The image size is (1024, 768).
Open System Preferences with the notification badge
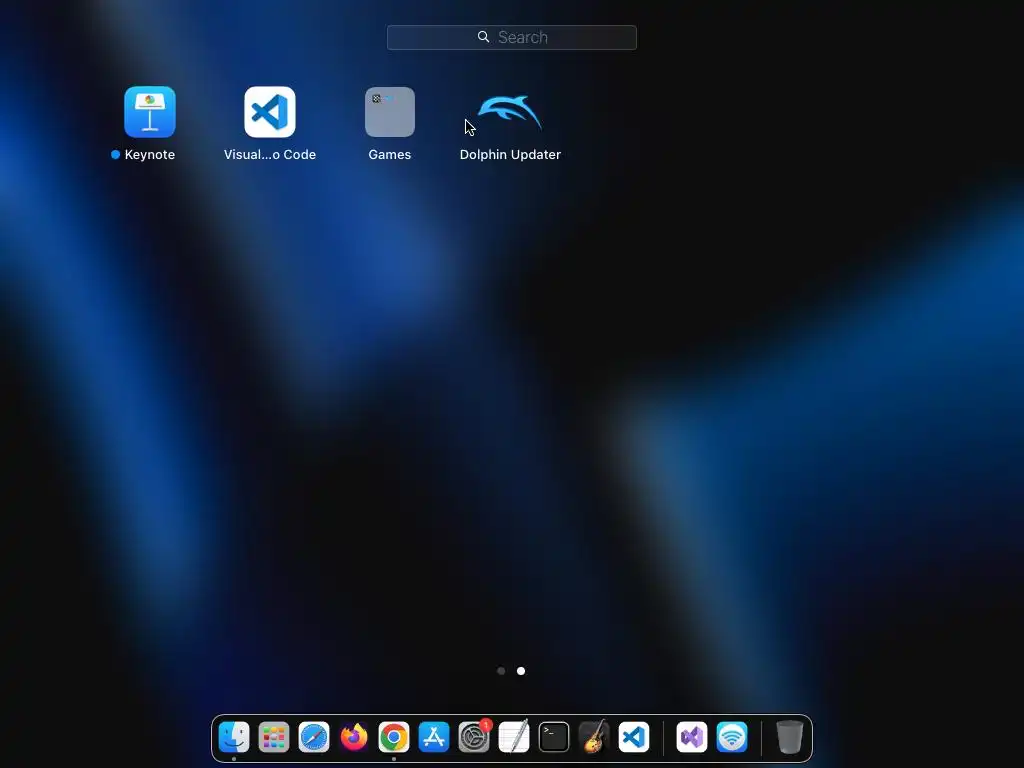(x=474, y=737)
